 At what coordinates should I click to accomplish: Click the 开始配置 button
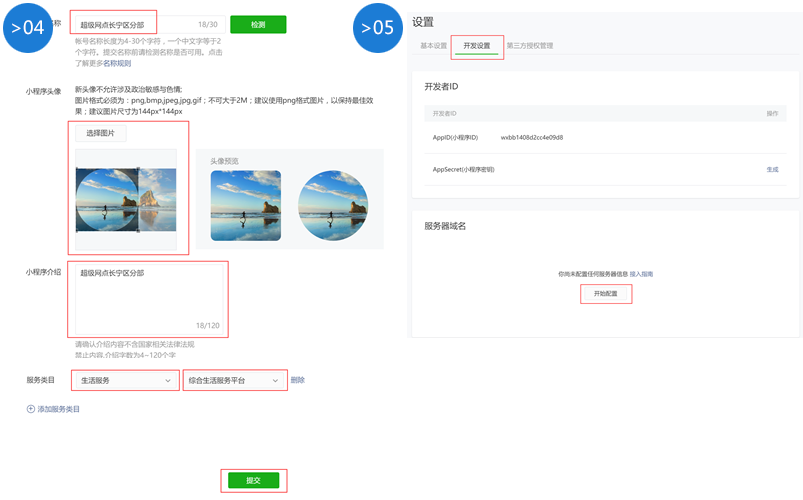(x=606, y=295)
